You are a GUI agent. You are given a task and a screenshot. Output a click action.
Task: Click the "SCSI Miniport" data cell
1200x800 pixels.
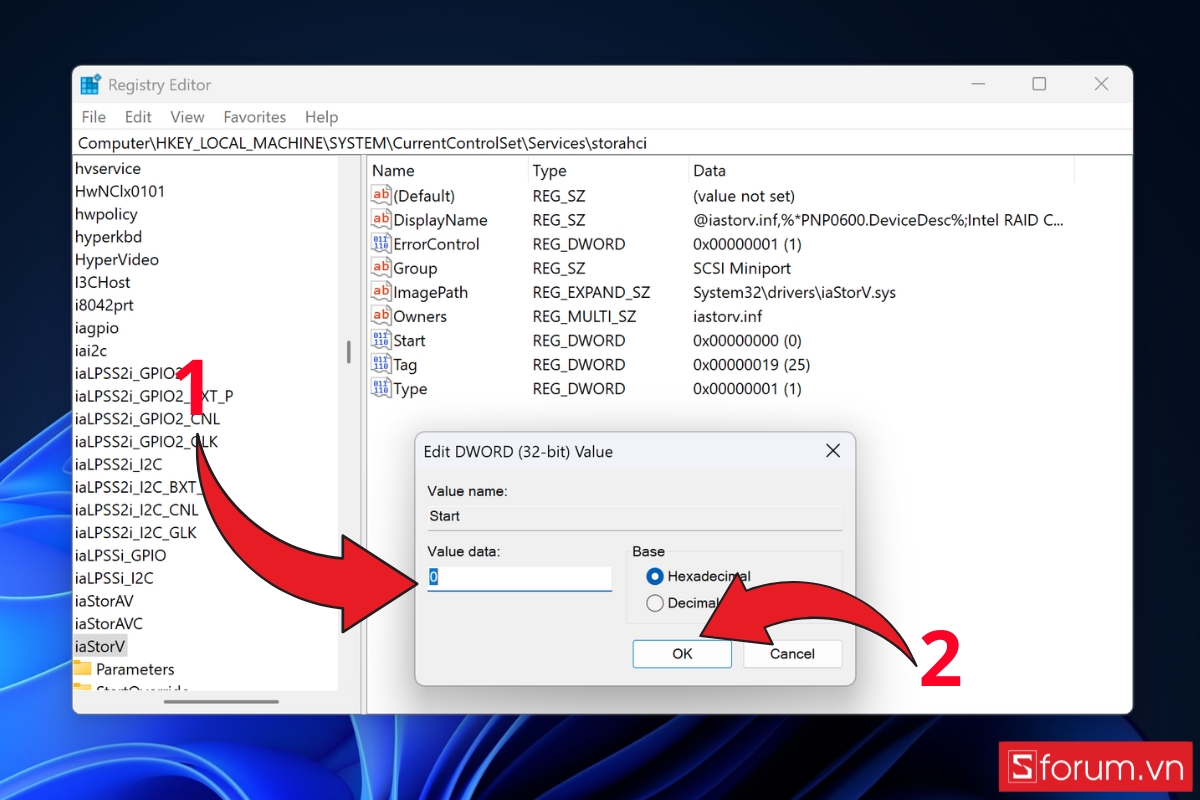click(x=742, y=268)
